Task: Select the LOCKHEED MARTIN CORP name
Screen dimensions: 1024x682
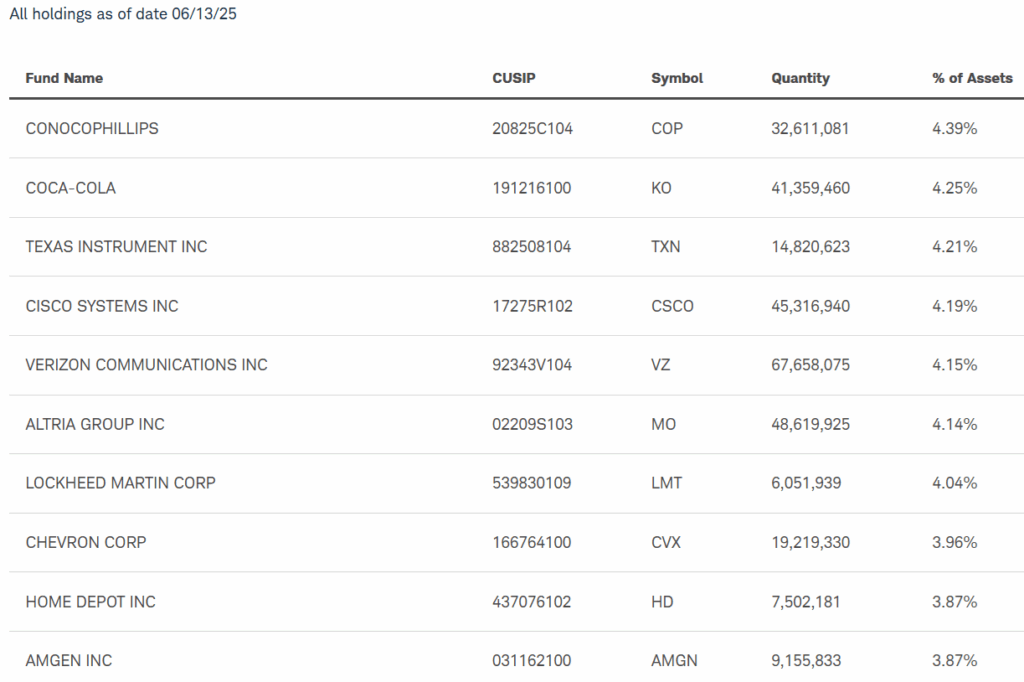Action: pyautogui.click(x=120, y=483)
